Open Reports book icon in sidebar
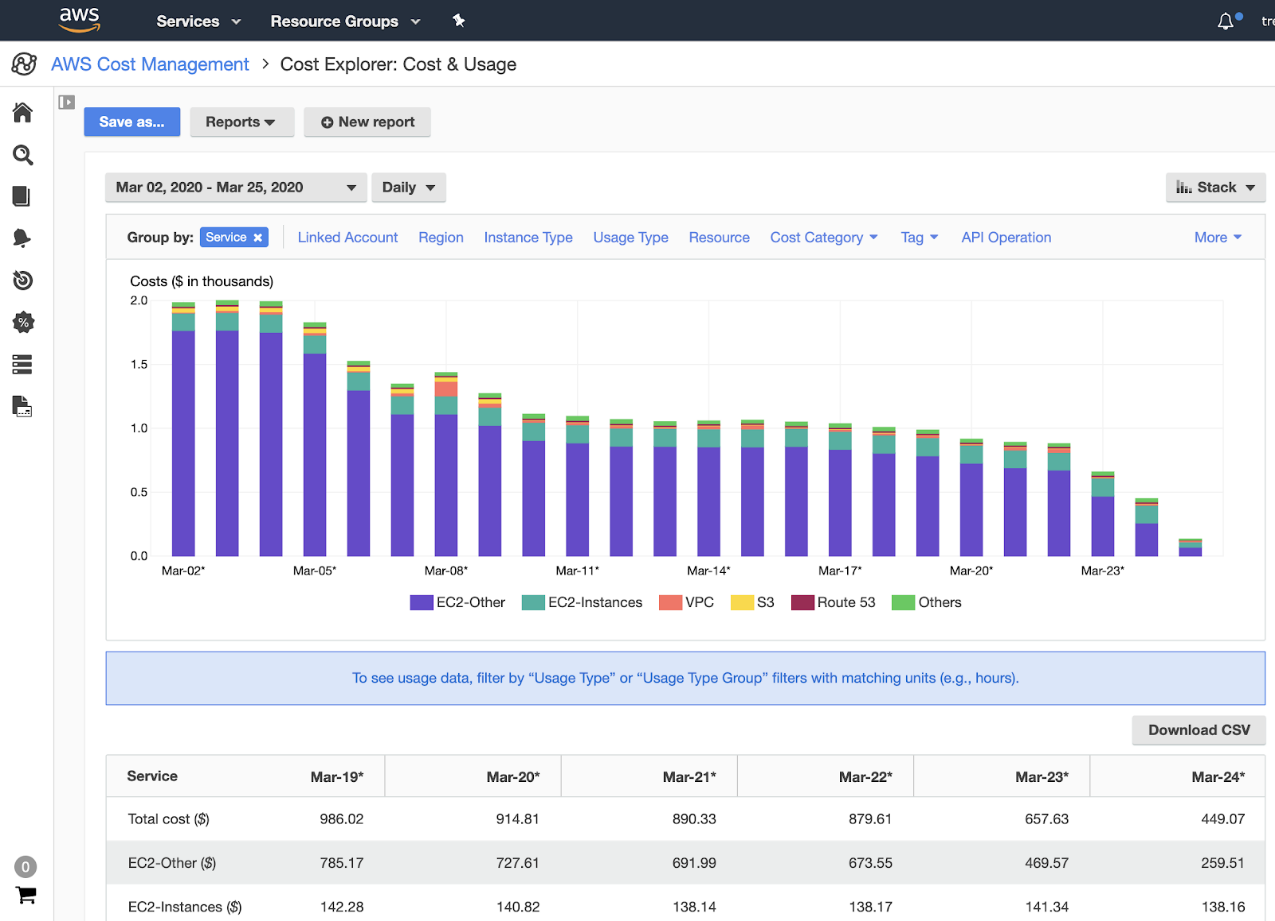The height and width of the screenshot is (921, 1275). pyautogui.click(x=23, y=196)
